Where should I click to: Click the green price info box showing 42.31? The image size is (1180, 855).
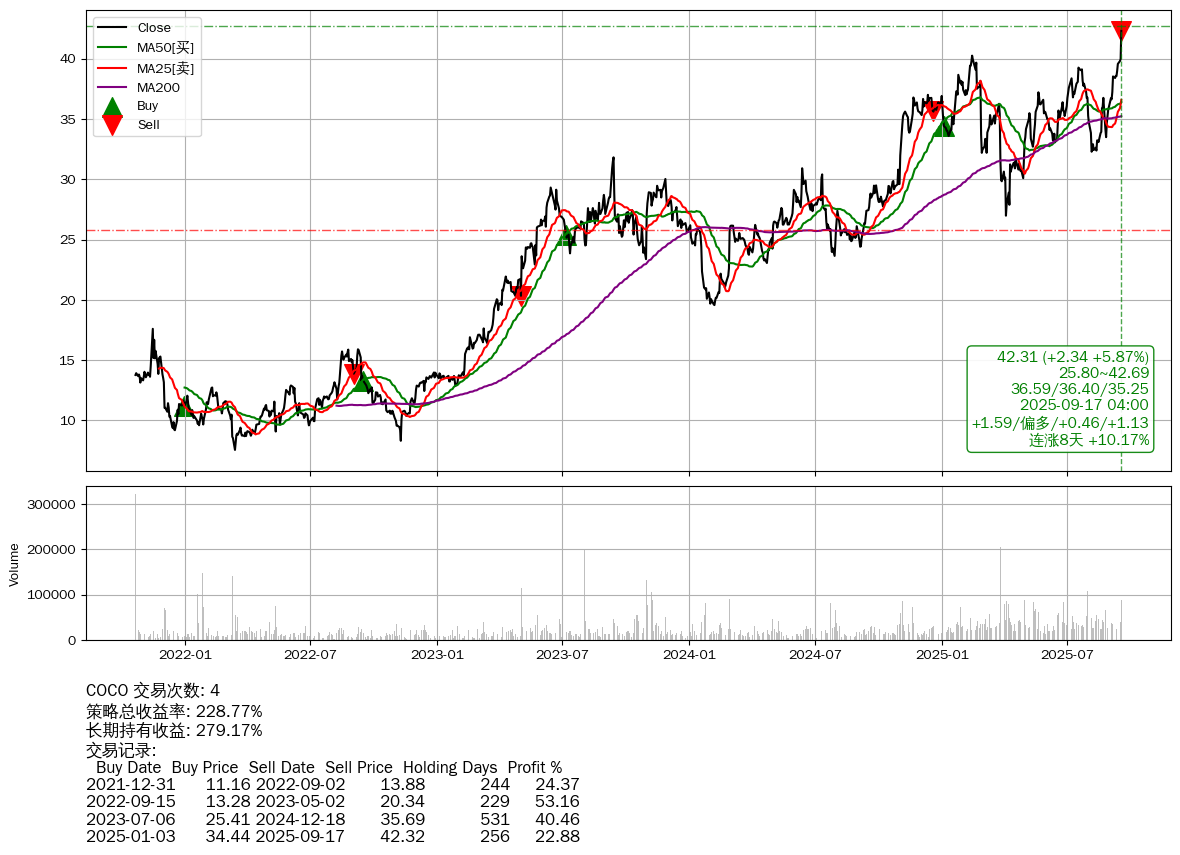click(1060, 399)
